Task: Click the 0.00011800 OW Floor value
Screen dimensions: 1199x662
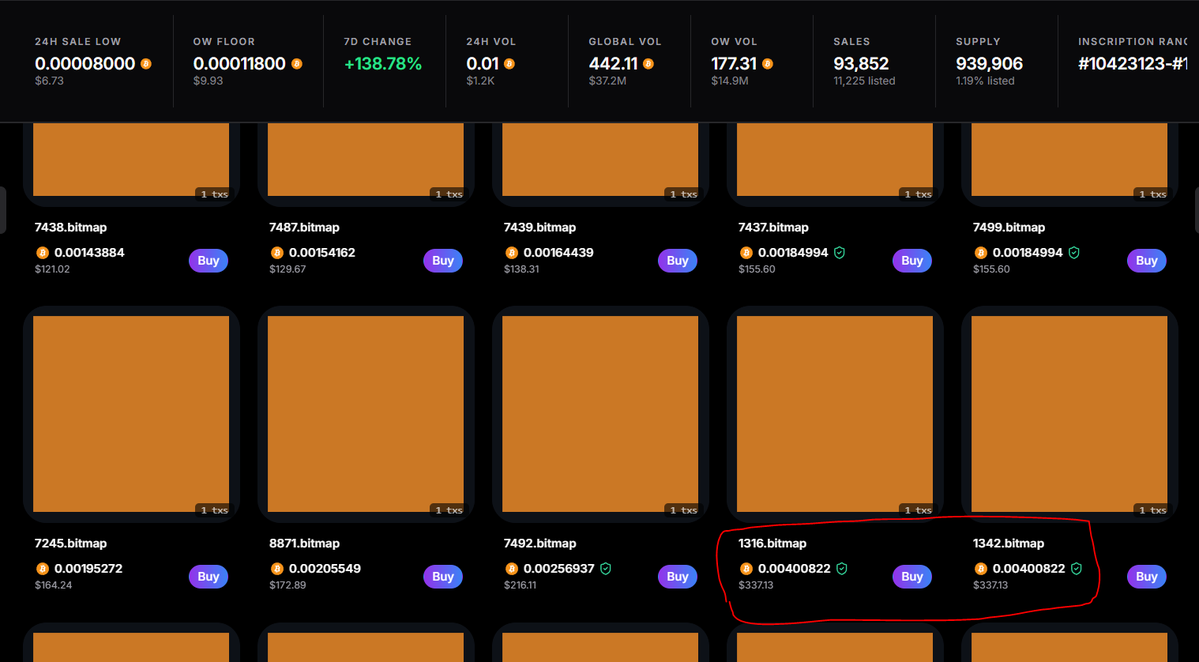Action: pyautogui.click(x=239, y=64)
